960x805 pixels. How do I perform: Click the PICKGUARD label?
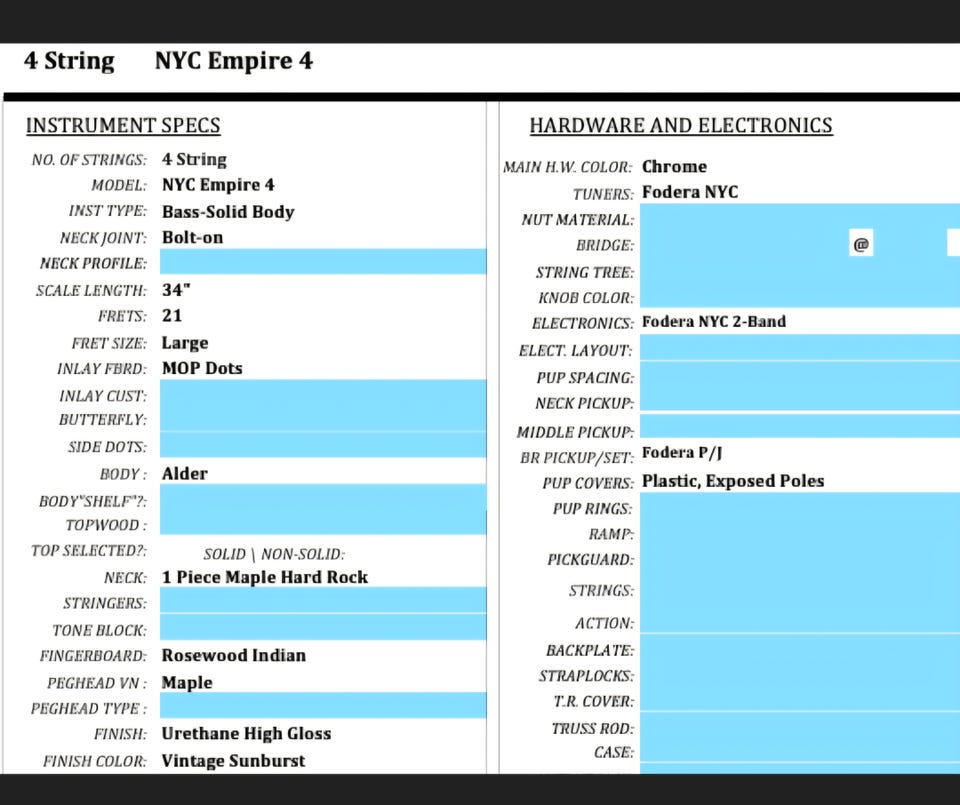coord(591,560)
